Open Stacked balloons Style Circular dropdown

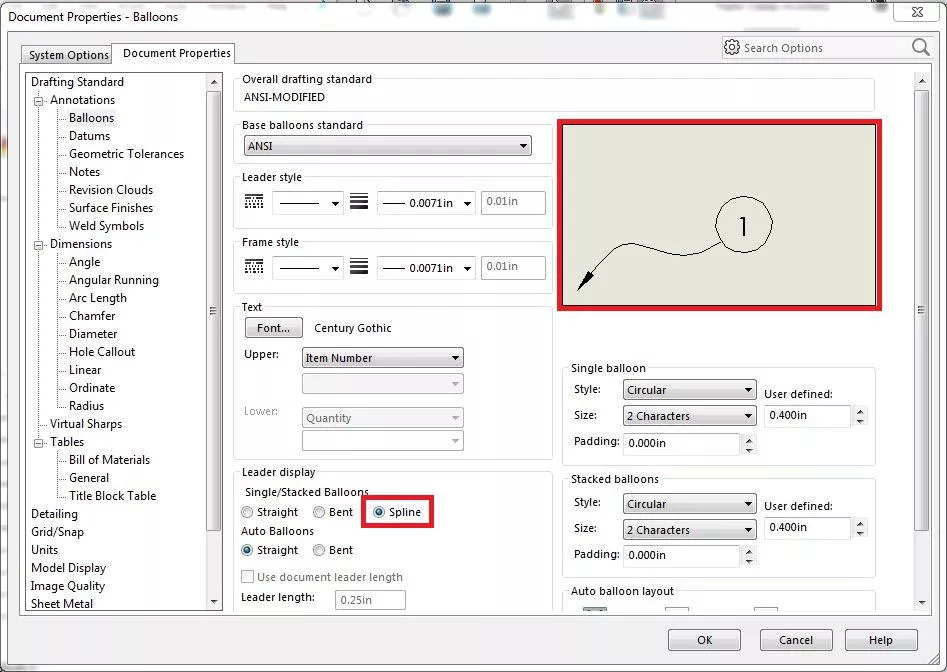[x=689, y=504]
